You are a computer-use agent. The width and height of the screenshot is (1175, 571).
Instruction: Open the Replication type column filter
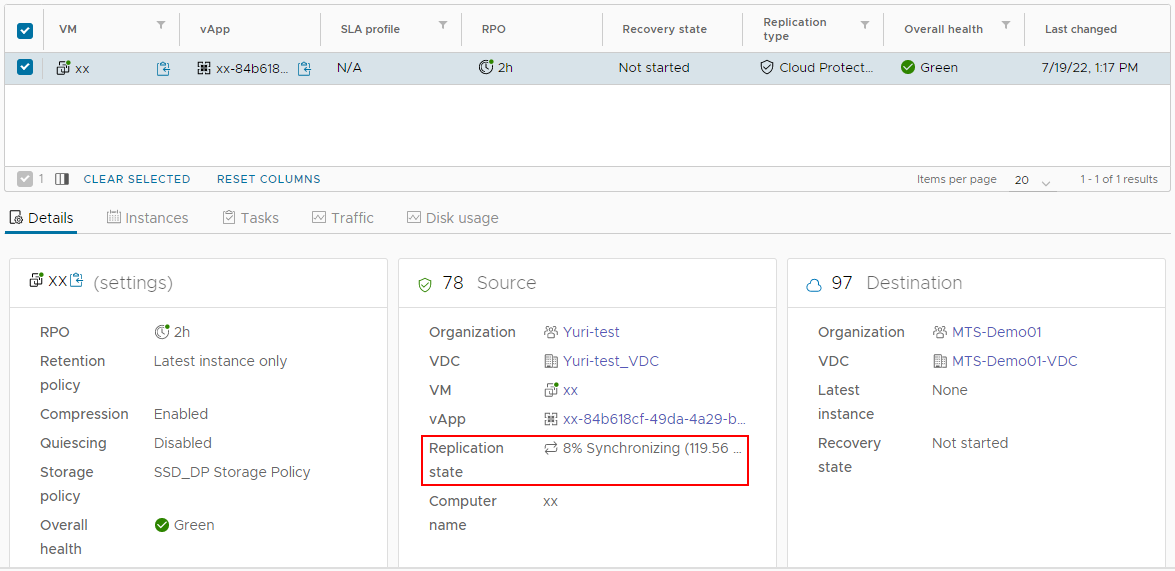[x=865, y=25]
